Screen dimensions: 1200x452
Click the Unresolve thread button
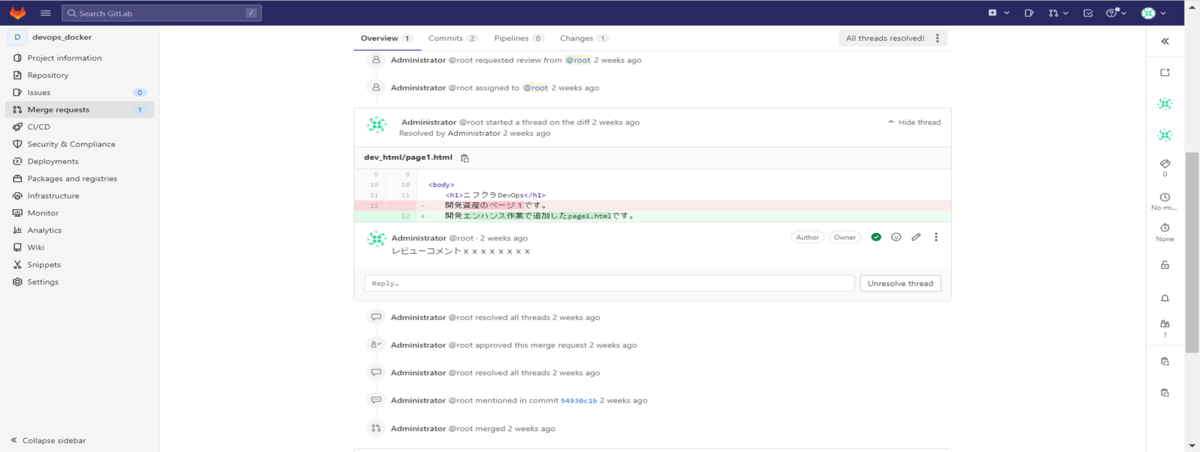click(900, 283)
